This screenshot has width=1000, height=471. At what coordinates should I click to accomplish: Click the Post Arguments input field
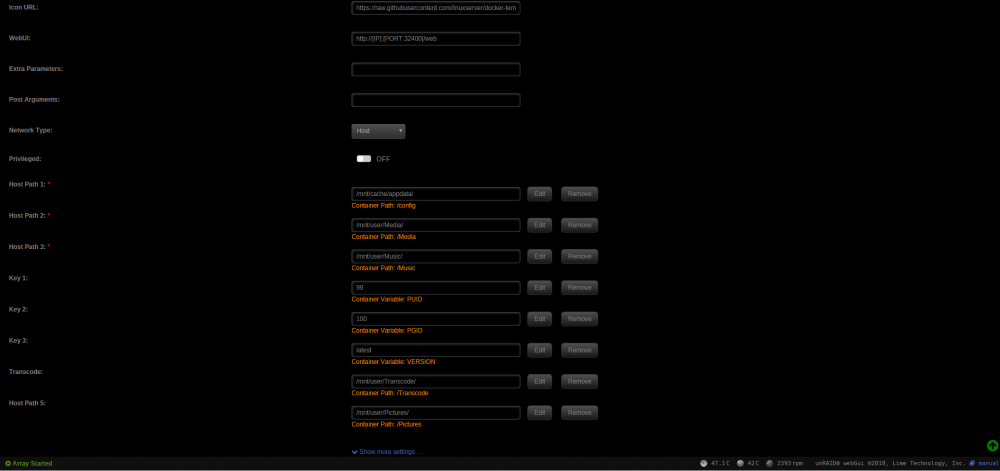pyautogui.click(x=436, y=100)
